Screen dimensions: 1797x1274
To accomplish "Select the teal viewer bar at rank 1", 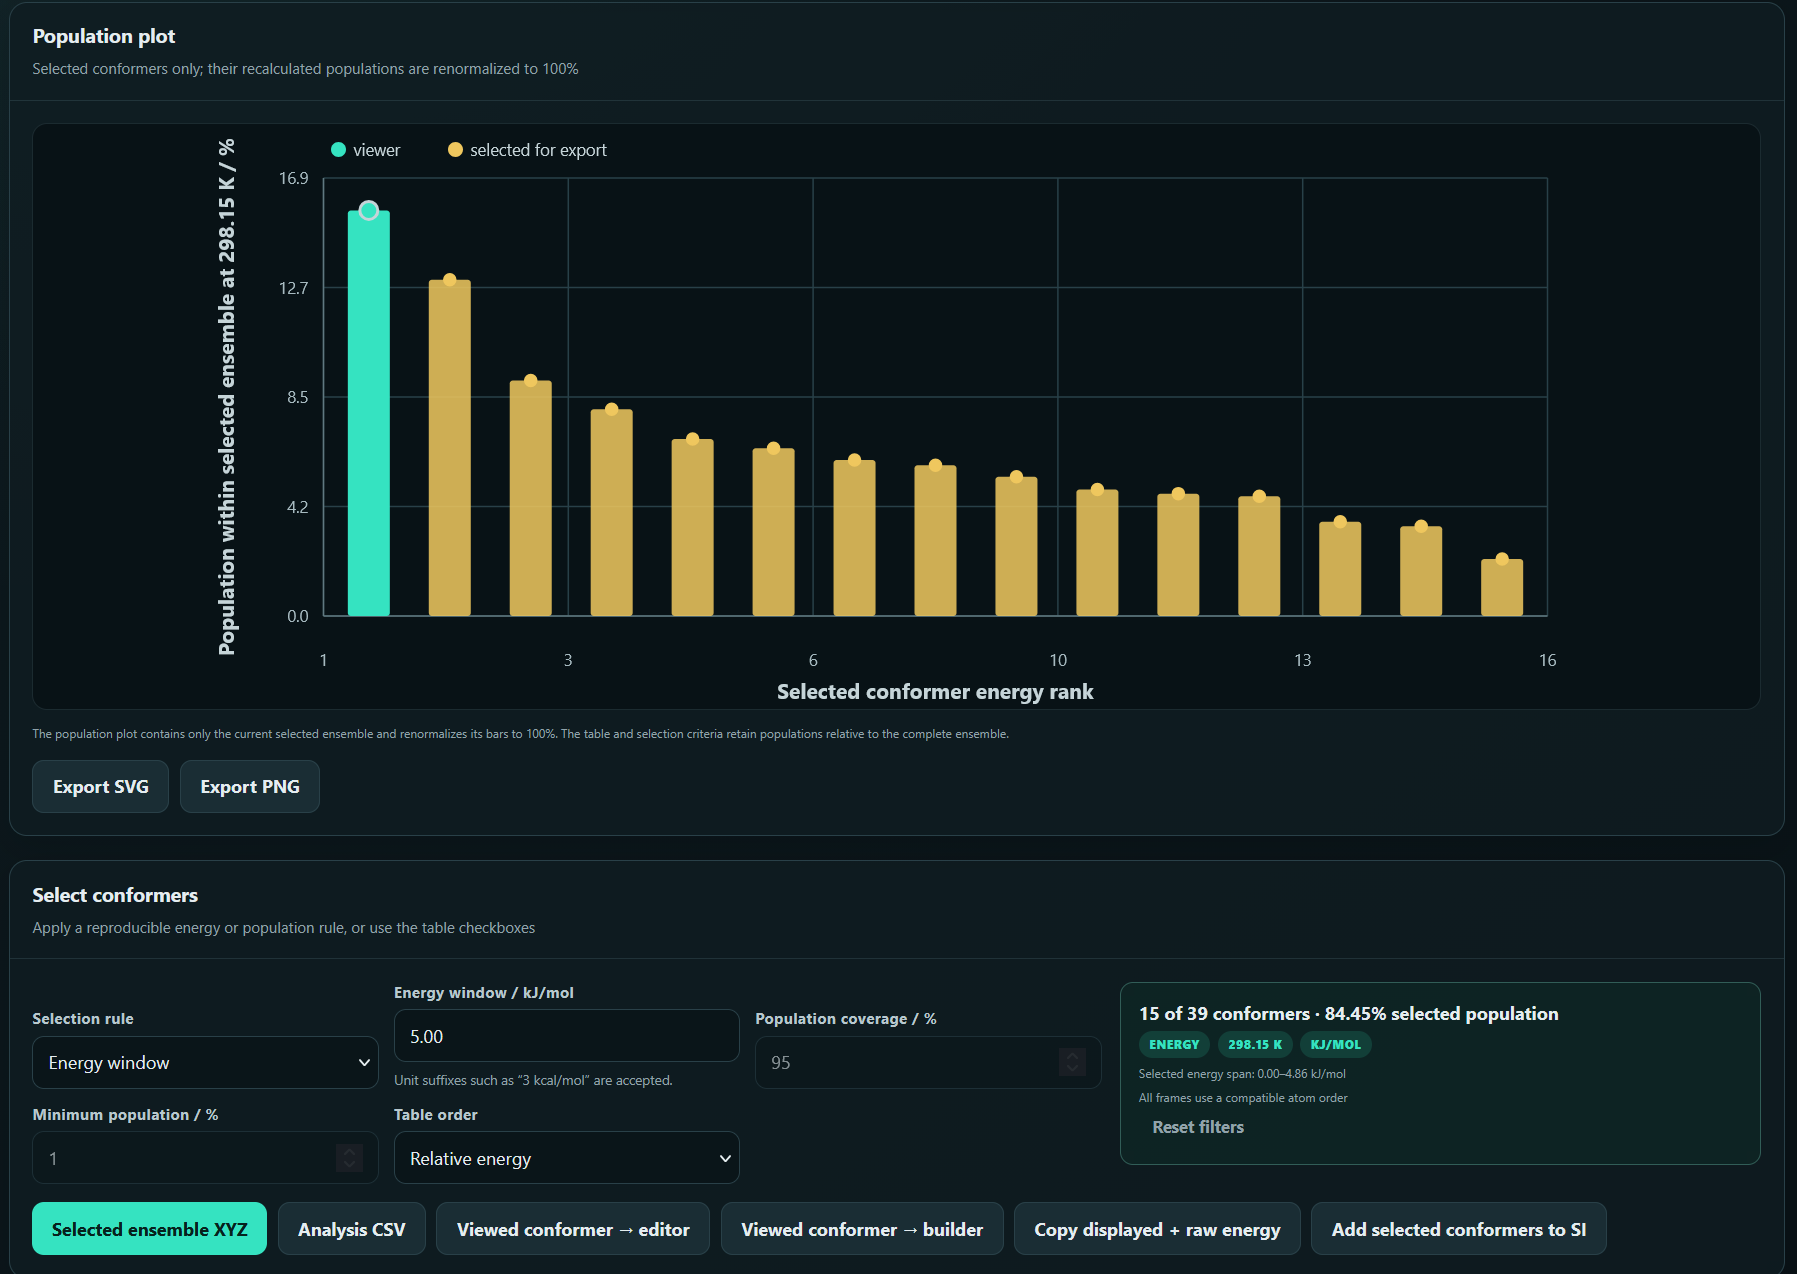I will [x=369, y=413].
